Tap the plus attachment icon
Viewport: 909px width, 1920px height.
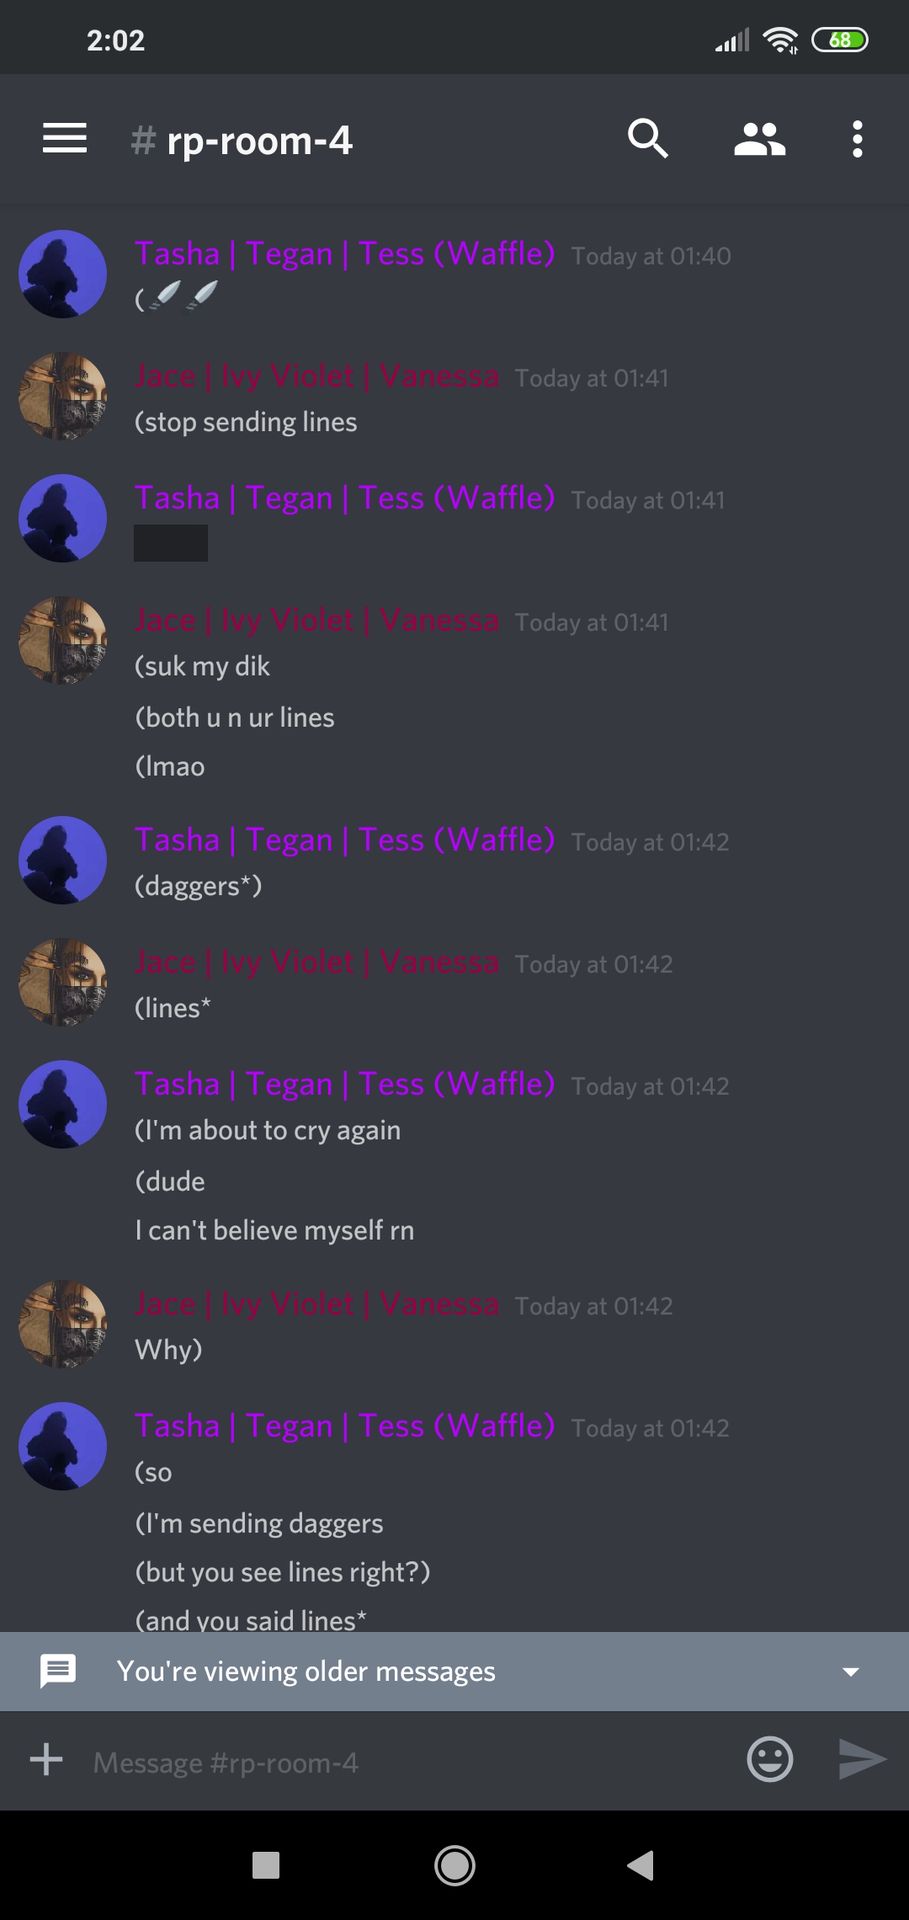[46, 1759]
